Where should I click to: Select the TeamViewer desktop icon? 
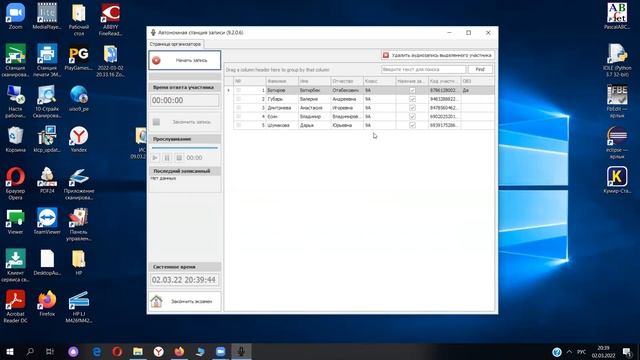47,221
